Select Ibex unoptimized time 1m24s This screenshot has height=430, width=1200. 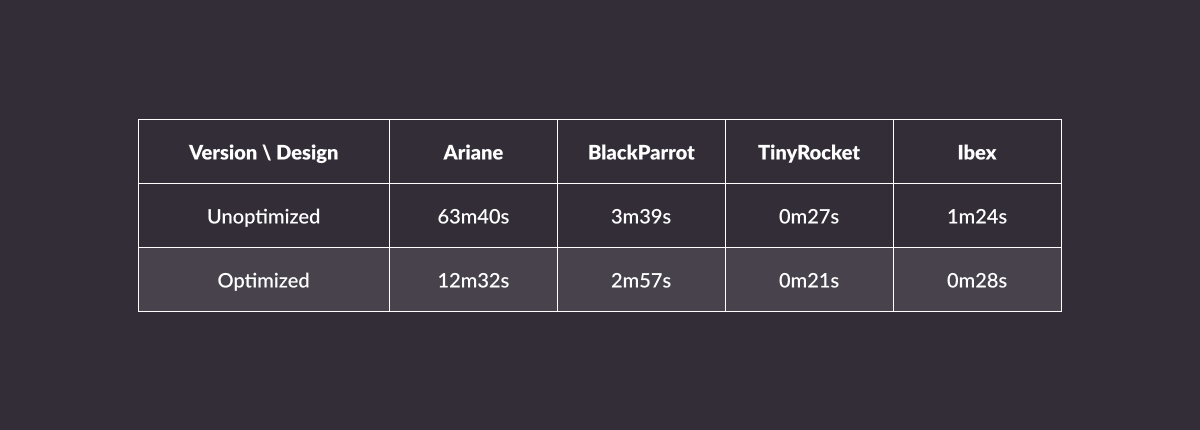click(x=976, y=216)
